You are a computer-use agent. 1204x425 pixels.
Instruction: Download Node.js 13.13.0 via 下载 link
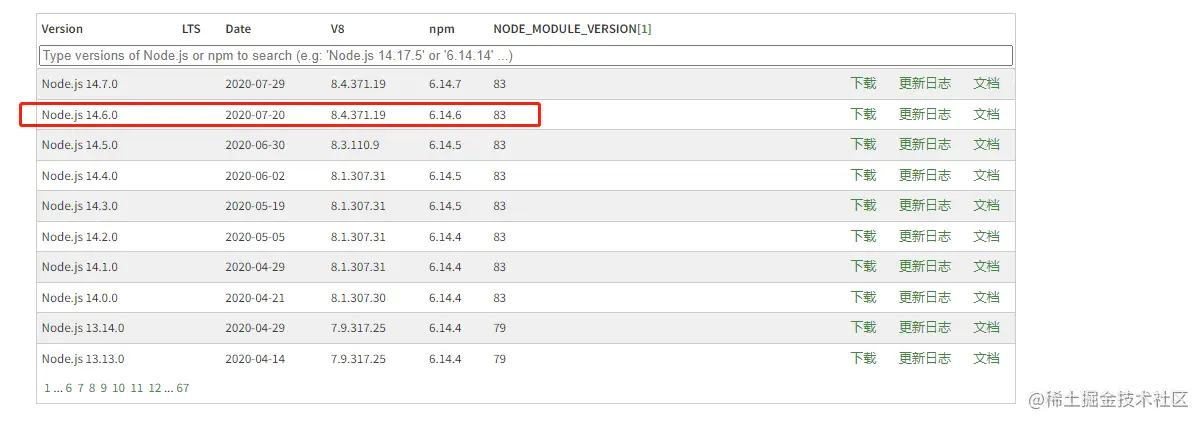[863, 359]
